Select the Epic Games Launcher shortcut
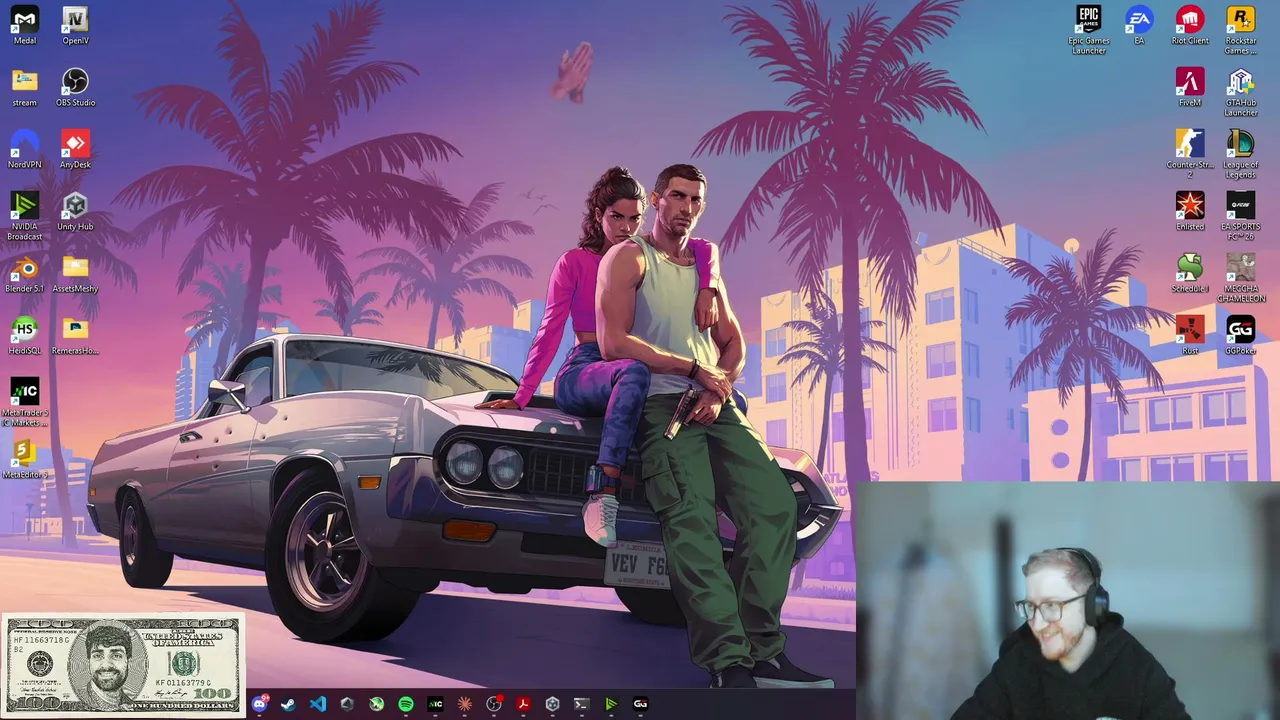Screen dimensions: 1280x720 click(1089, 31)
